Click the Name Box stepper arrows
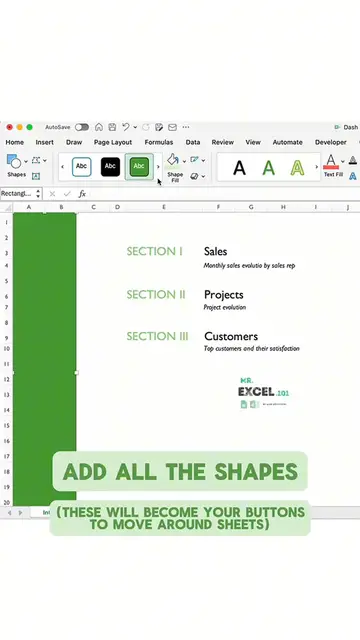Screen dimensions: 360x640 (38, 193)
